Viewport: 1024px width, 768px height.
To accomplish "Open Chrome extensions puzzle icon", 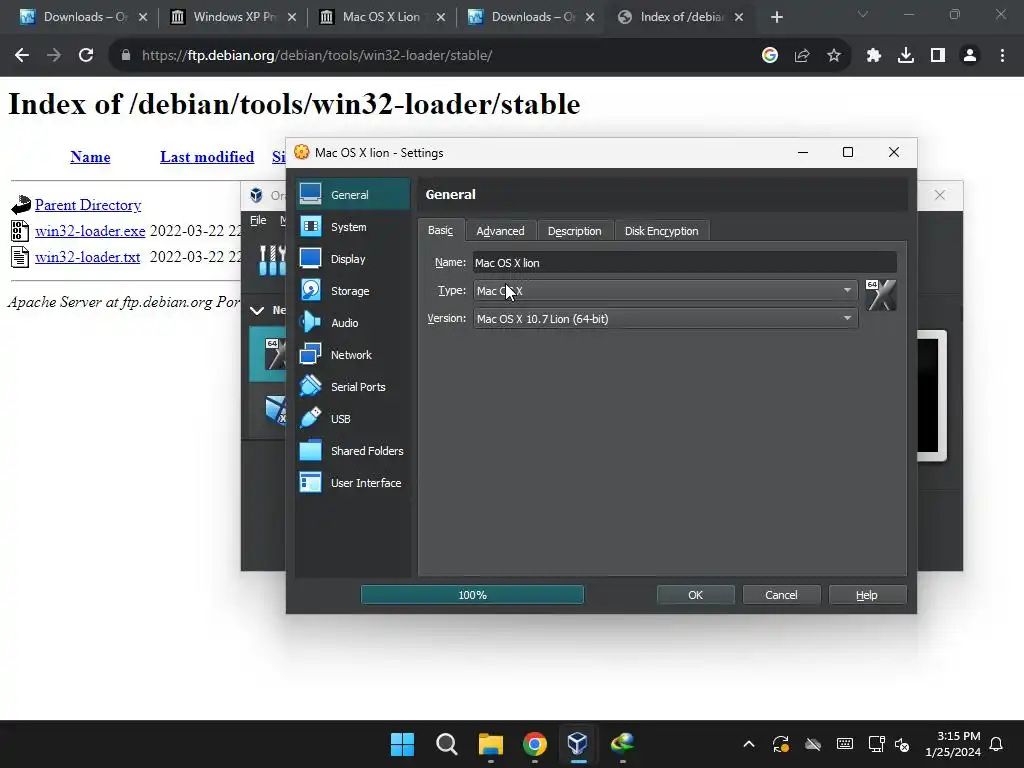I will pyautogui.click(x=874, y=56).
